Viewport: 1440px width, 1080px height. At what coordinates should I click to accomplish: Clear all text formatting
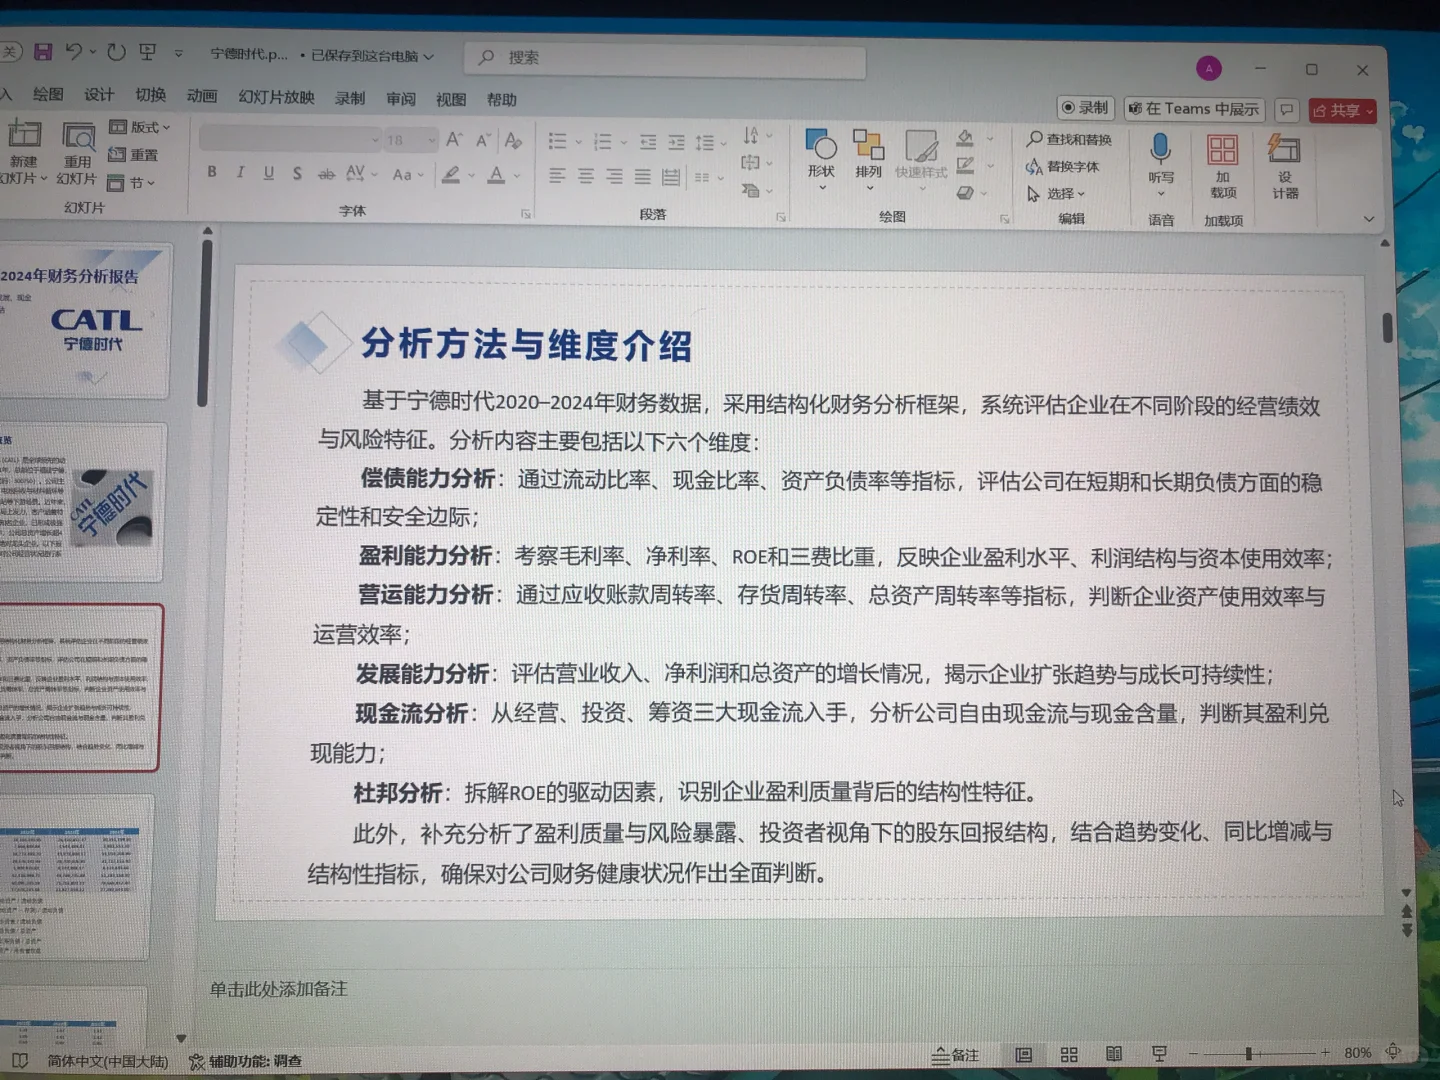(513, 141)
